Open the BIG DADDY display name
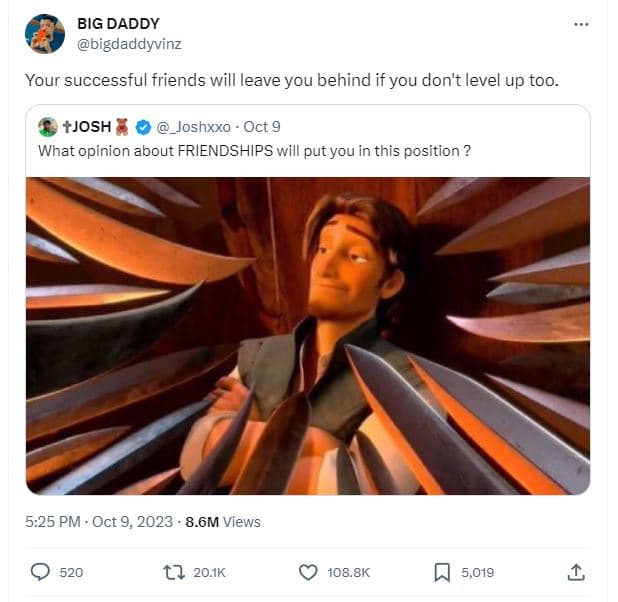This screenshot has height=602, width=618. (x=118, y=24)
